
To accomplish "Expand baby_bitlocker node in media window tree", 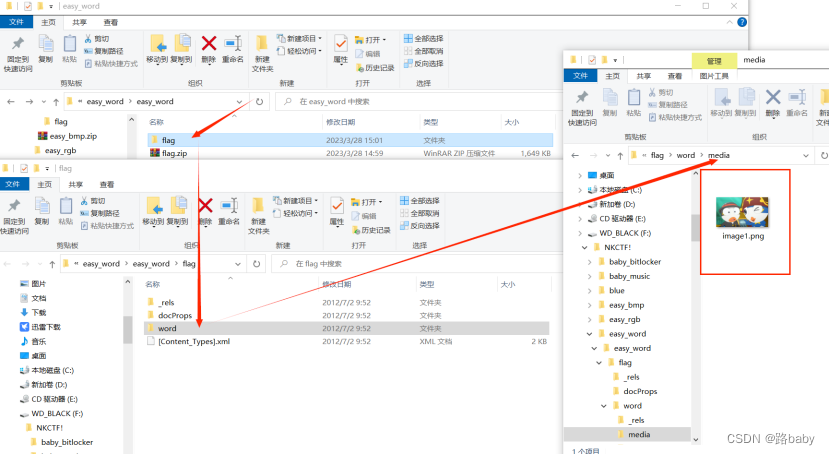I will tap(590, 262).
